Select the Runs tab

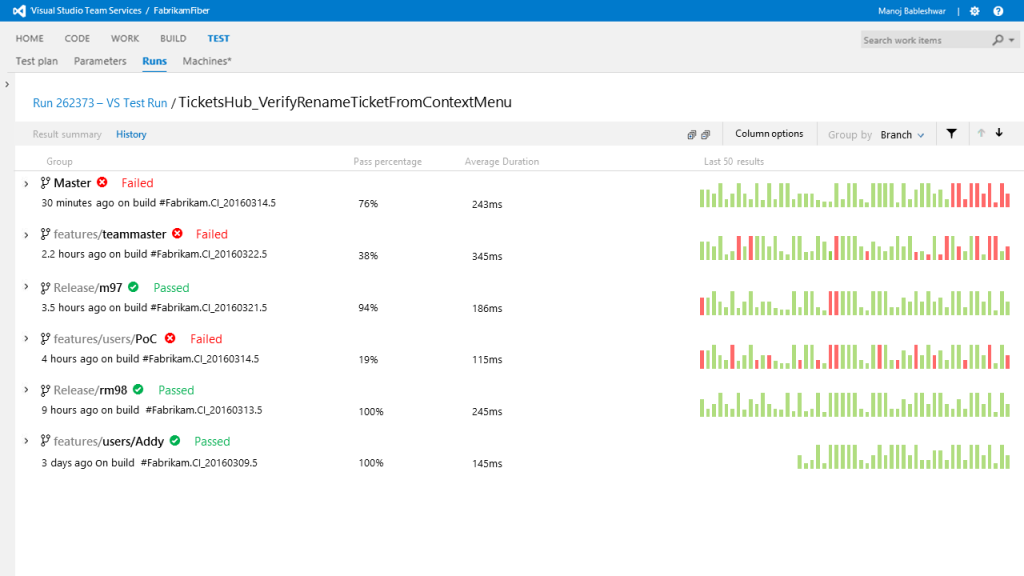tap(154, 61)
